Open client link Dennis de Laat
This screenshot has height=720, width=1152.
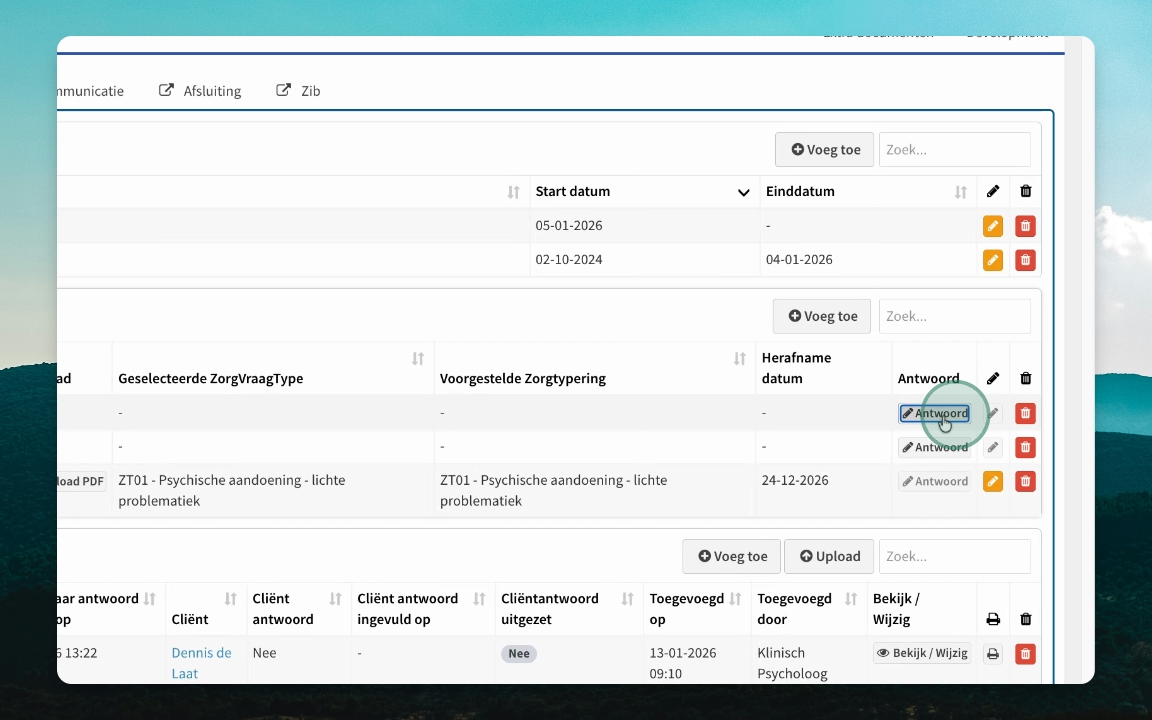click(x=201, y=663)
